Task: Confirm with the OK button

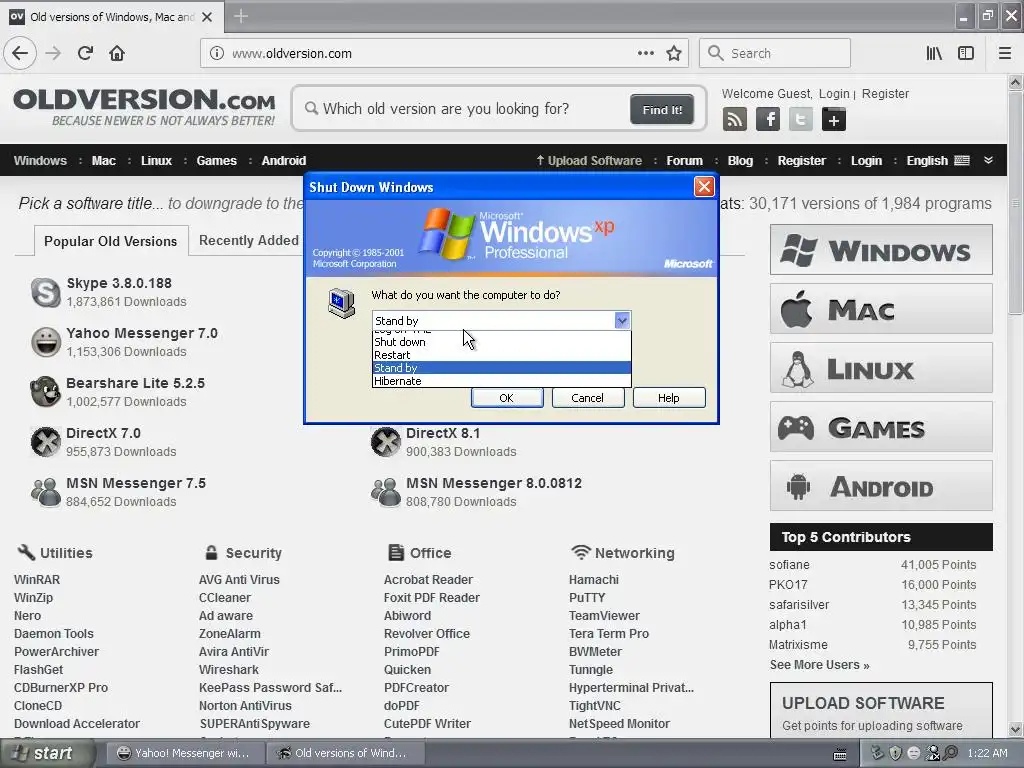Action: (507, 398)
